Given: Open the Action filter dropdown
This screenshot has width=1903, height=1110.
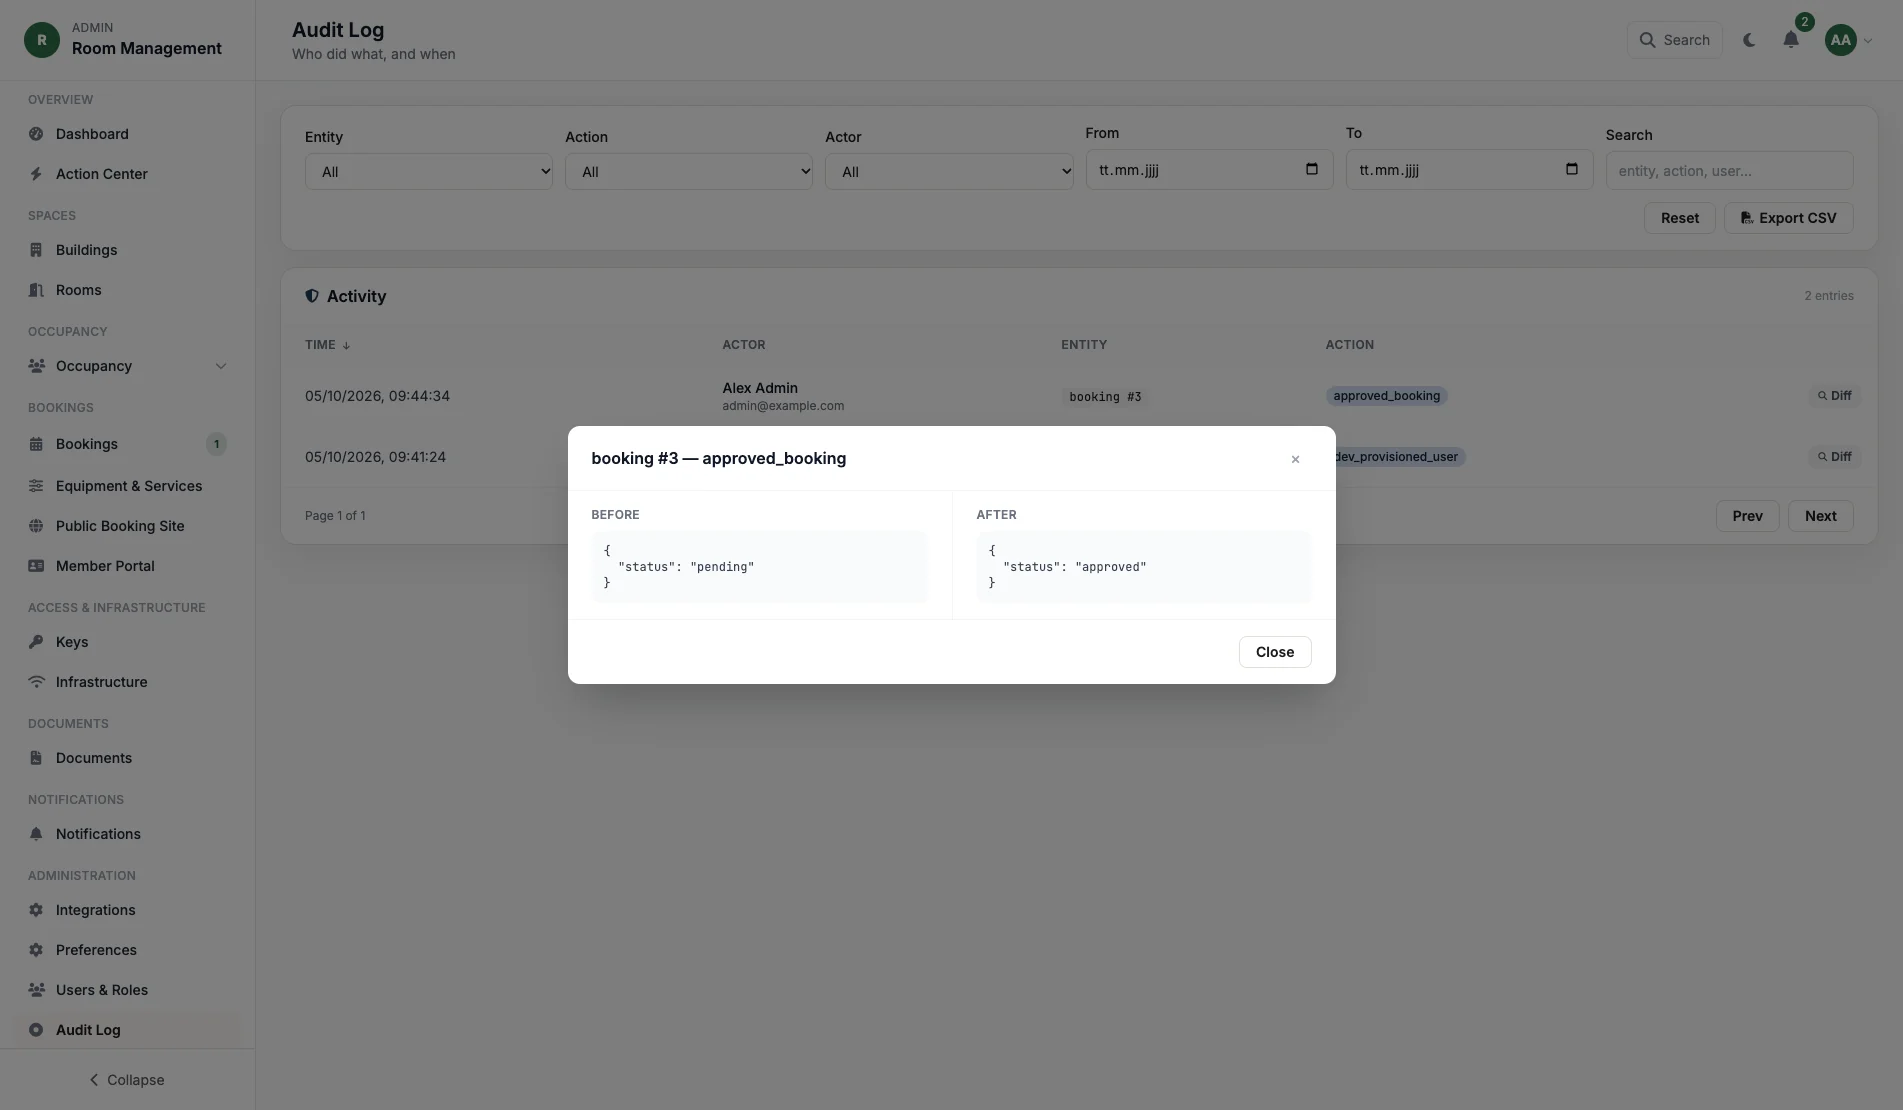Looking at the screenshot, I should pos(689,172).
